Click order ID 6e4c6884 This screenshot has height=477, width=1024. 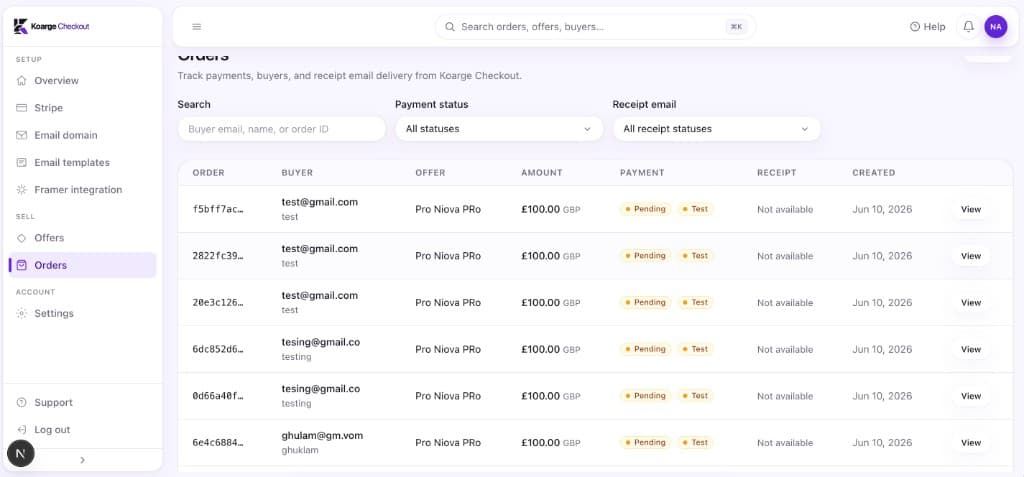click(x=218, y=443)
